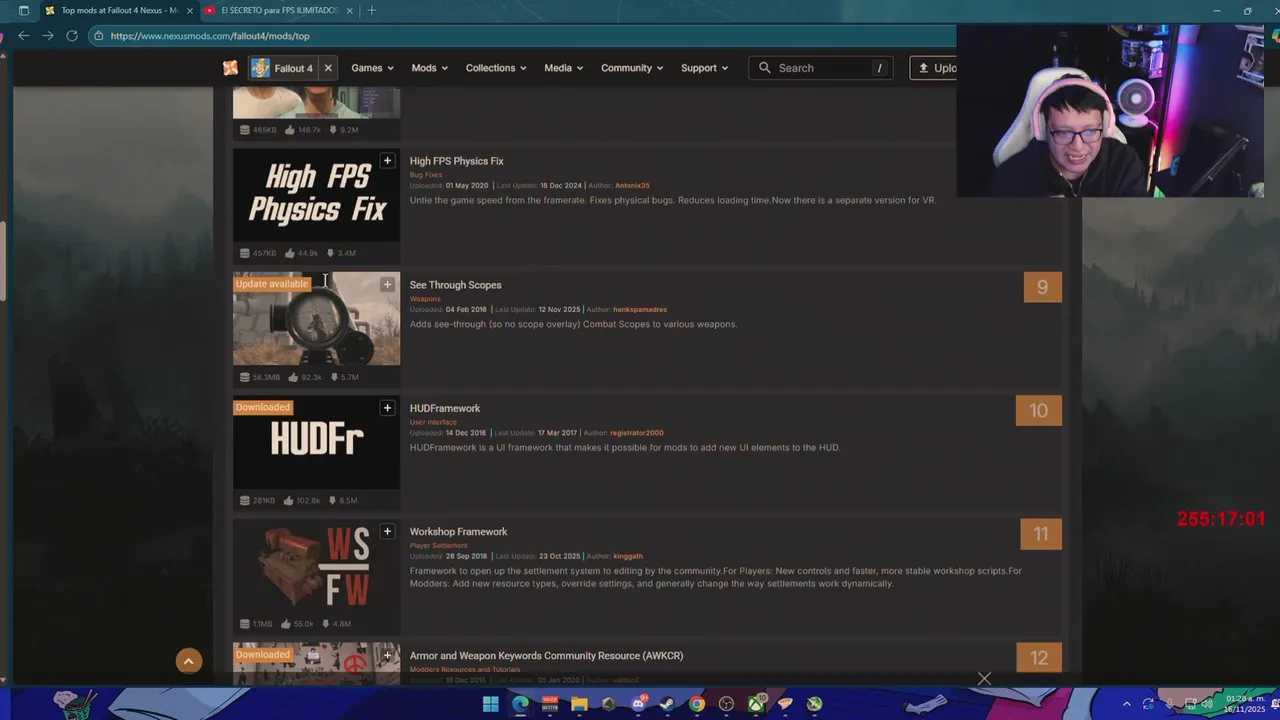The width and height of the screenshot is (1280, 720).
Task: Add High FPS Physics Fix to collection (plus)
Action: [x=387, y=161]
